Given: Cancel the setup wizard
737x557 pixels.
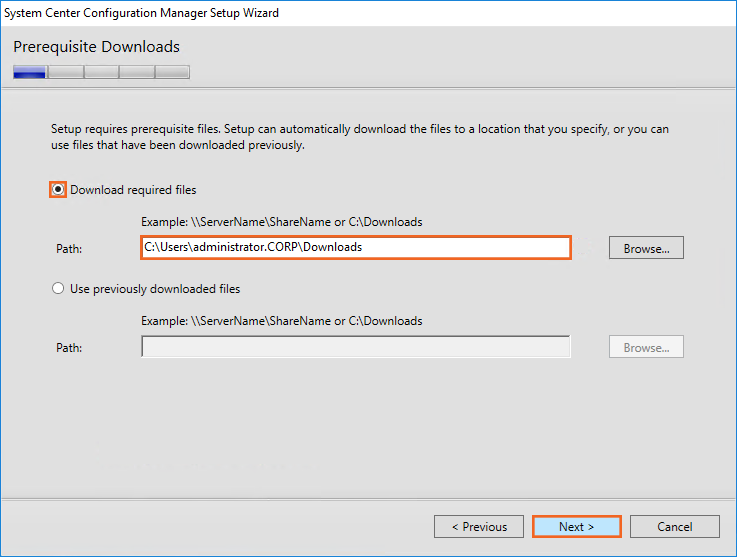Looking at the screenshot, I should coord(674,527).
